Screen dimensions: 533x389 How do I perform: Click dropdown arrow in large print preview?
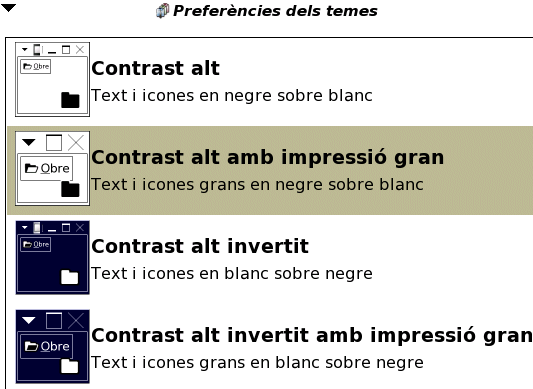29,142
